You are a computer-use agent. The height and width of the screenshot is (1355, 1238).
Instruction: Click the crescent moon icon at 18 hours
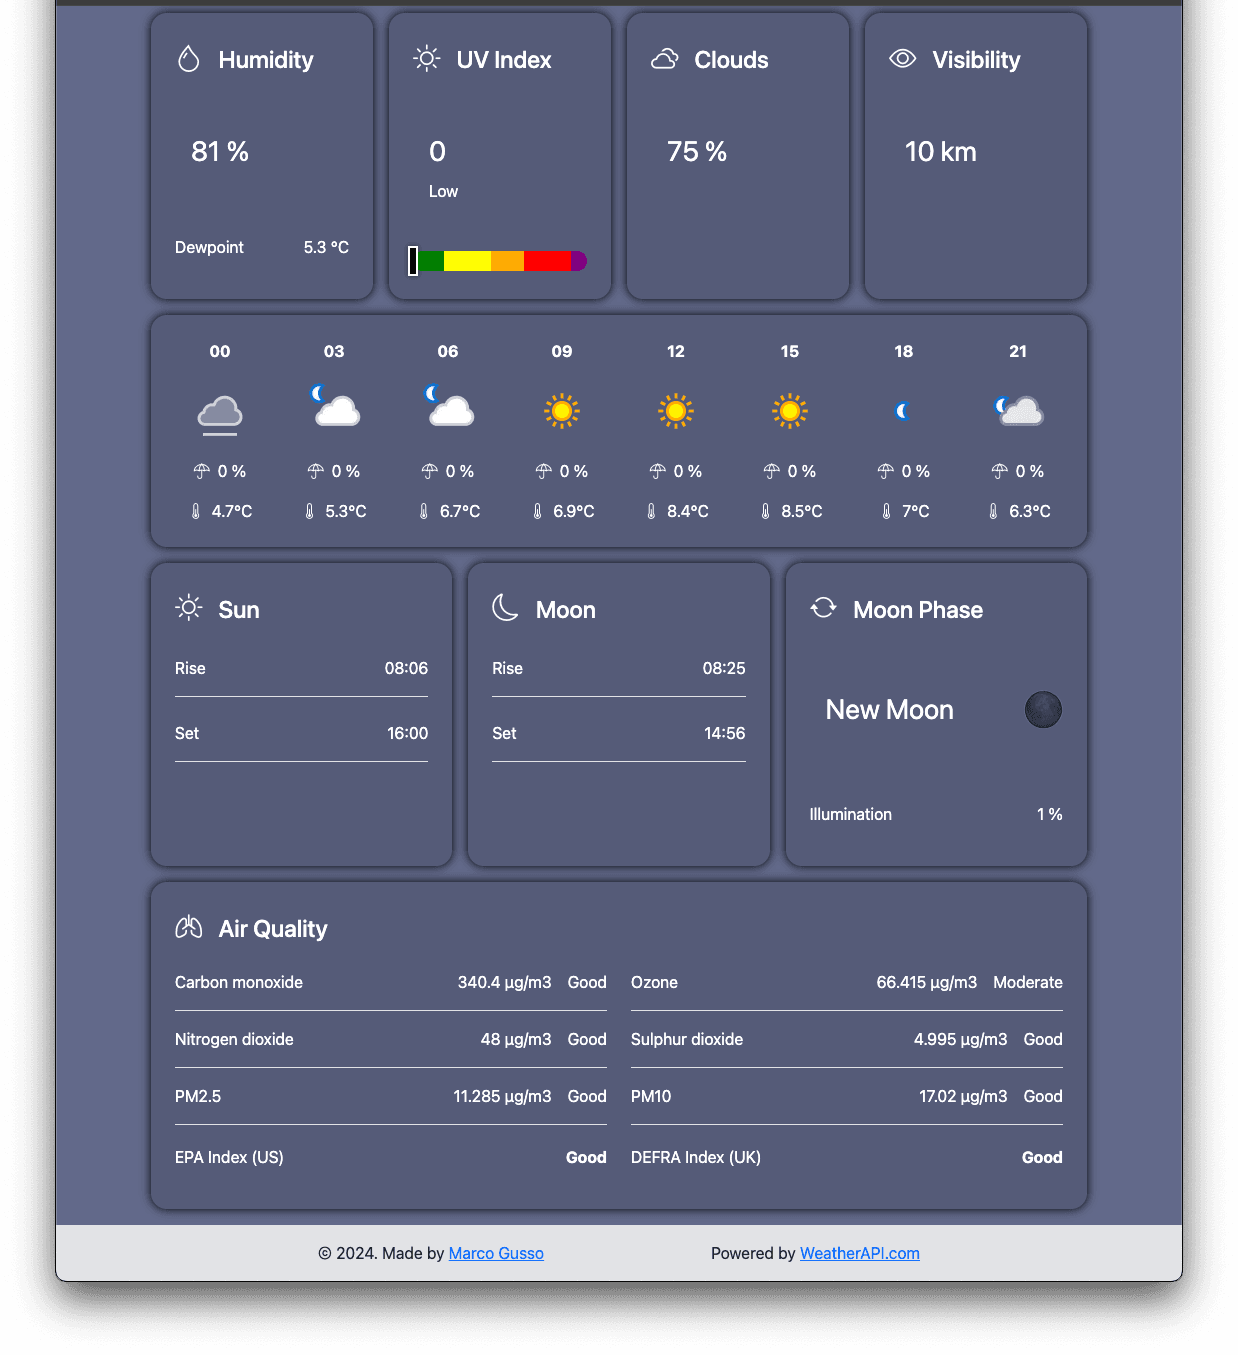point(903,410)
